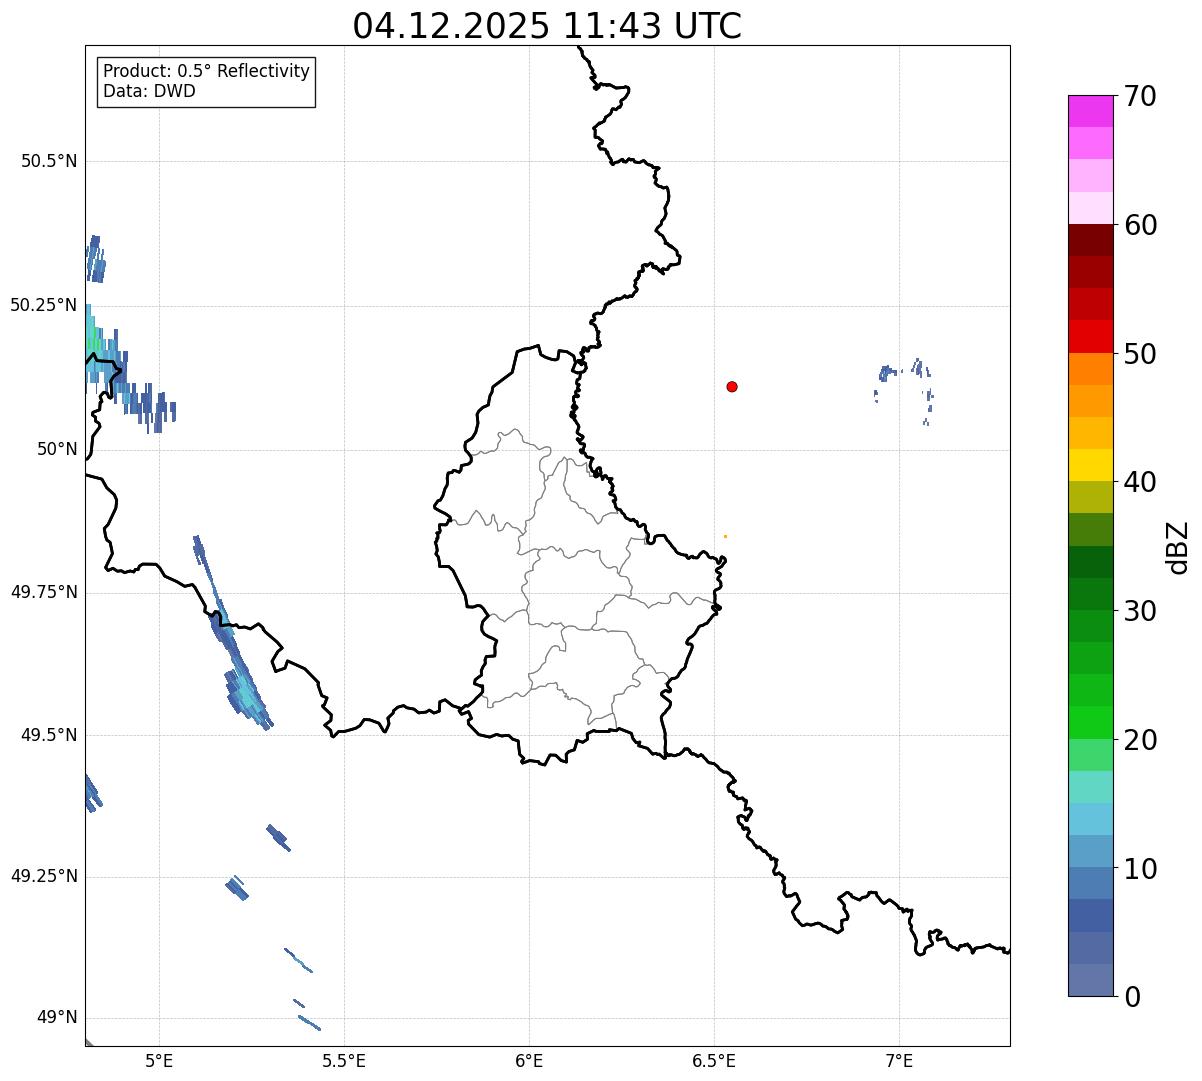Click the 49.25°N latitude label
1202x1081 pixels.
pos(44,877)
